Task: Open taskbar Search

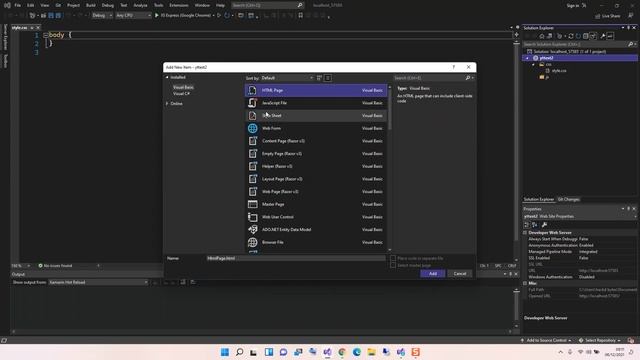Action: (x=240, y=352)
